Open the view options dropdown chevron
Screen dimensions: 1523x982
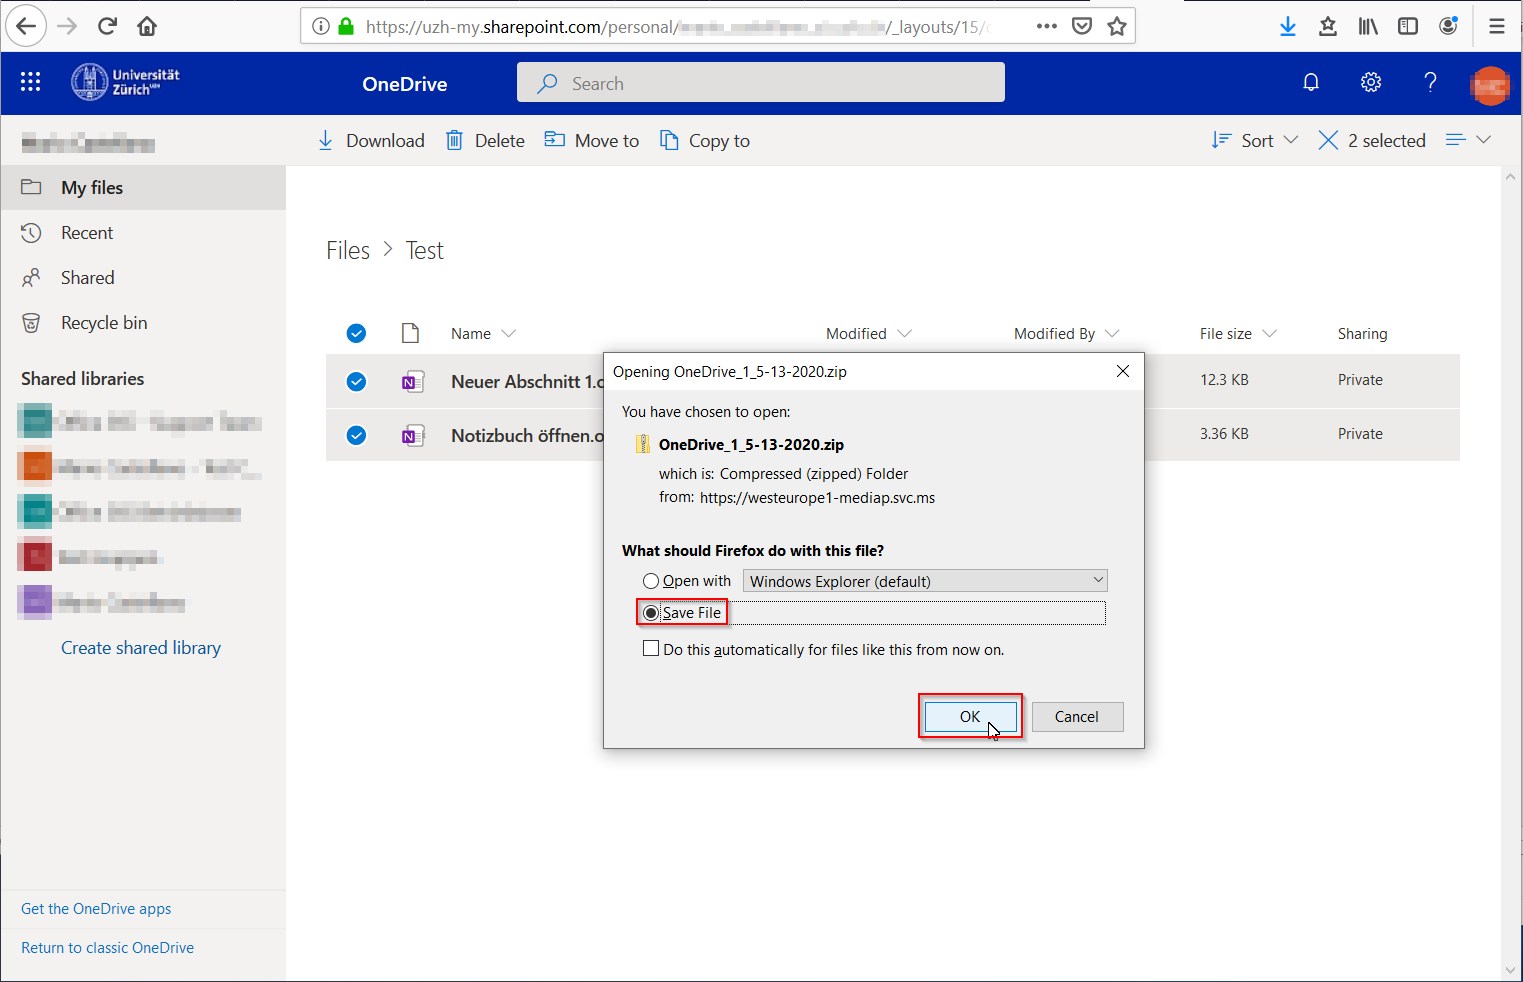[1484, 140]
